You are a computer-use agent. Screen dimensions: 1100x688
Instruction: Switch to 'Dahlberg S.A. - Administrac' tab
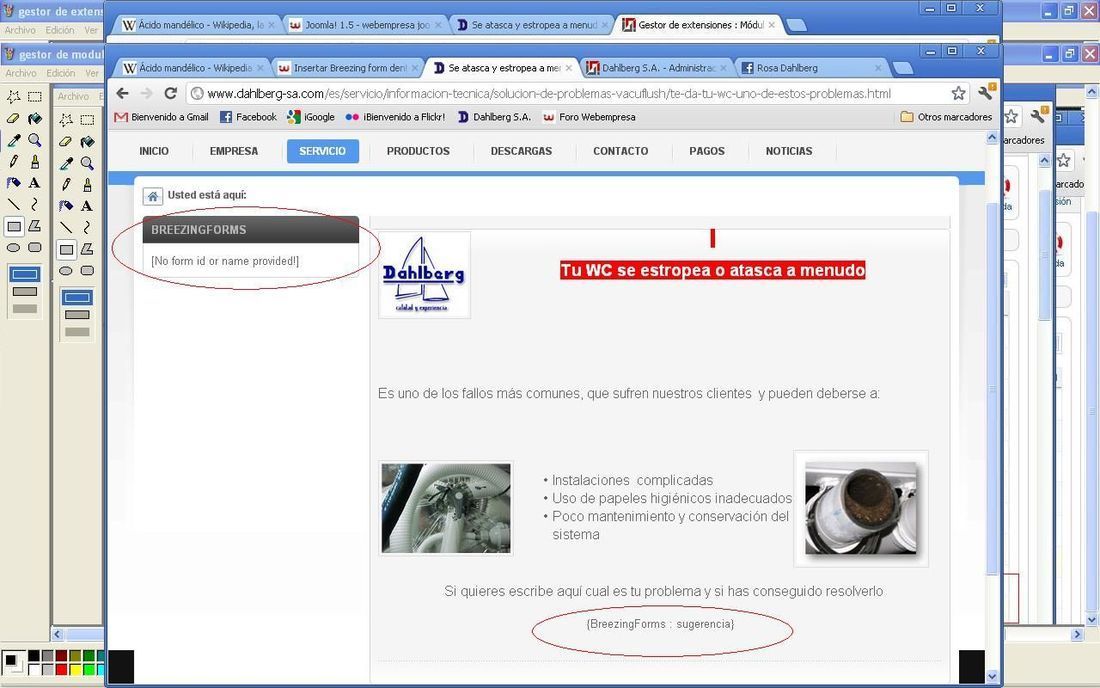pyautogui.click(x=656, y=68)
